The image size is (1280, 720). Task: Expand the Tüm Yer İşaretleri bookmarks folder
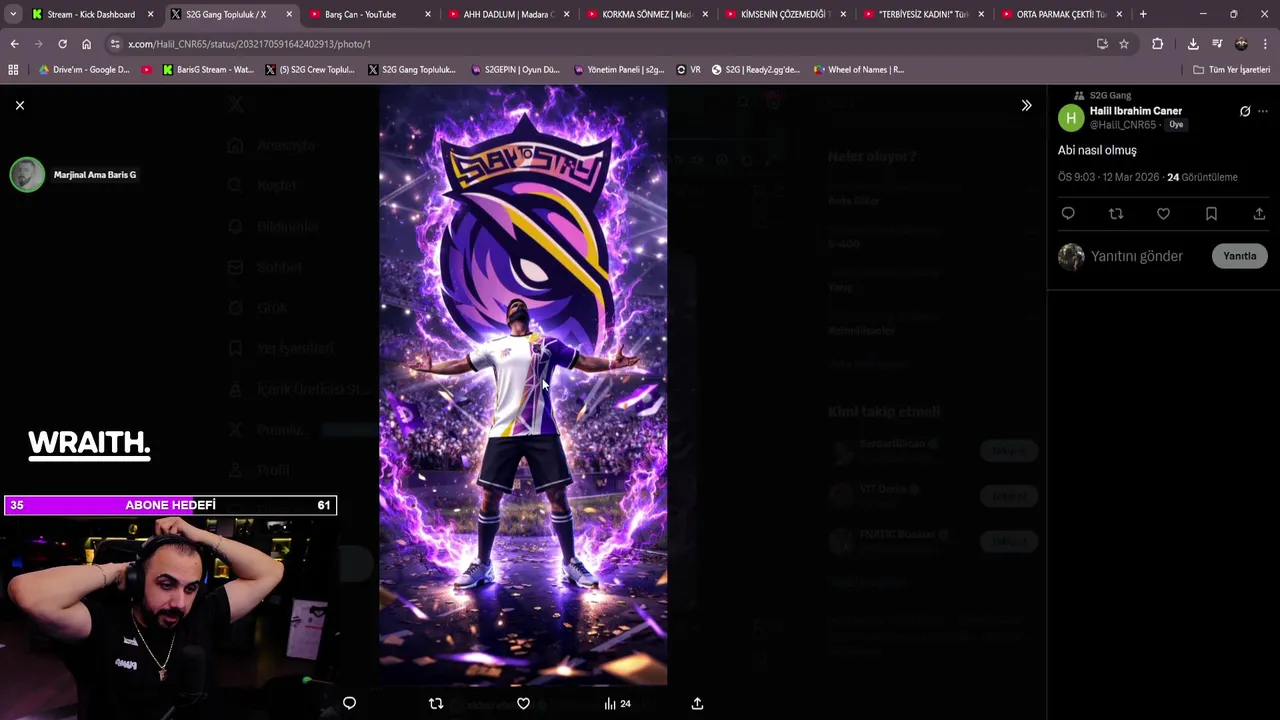point(1231,70)
